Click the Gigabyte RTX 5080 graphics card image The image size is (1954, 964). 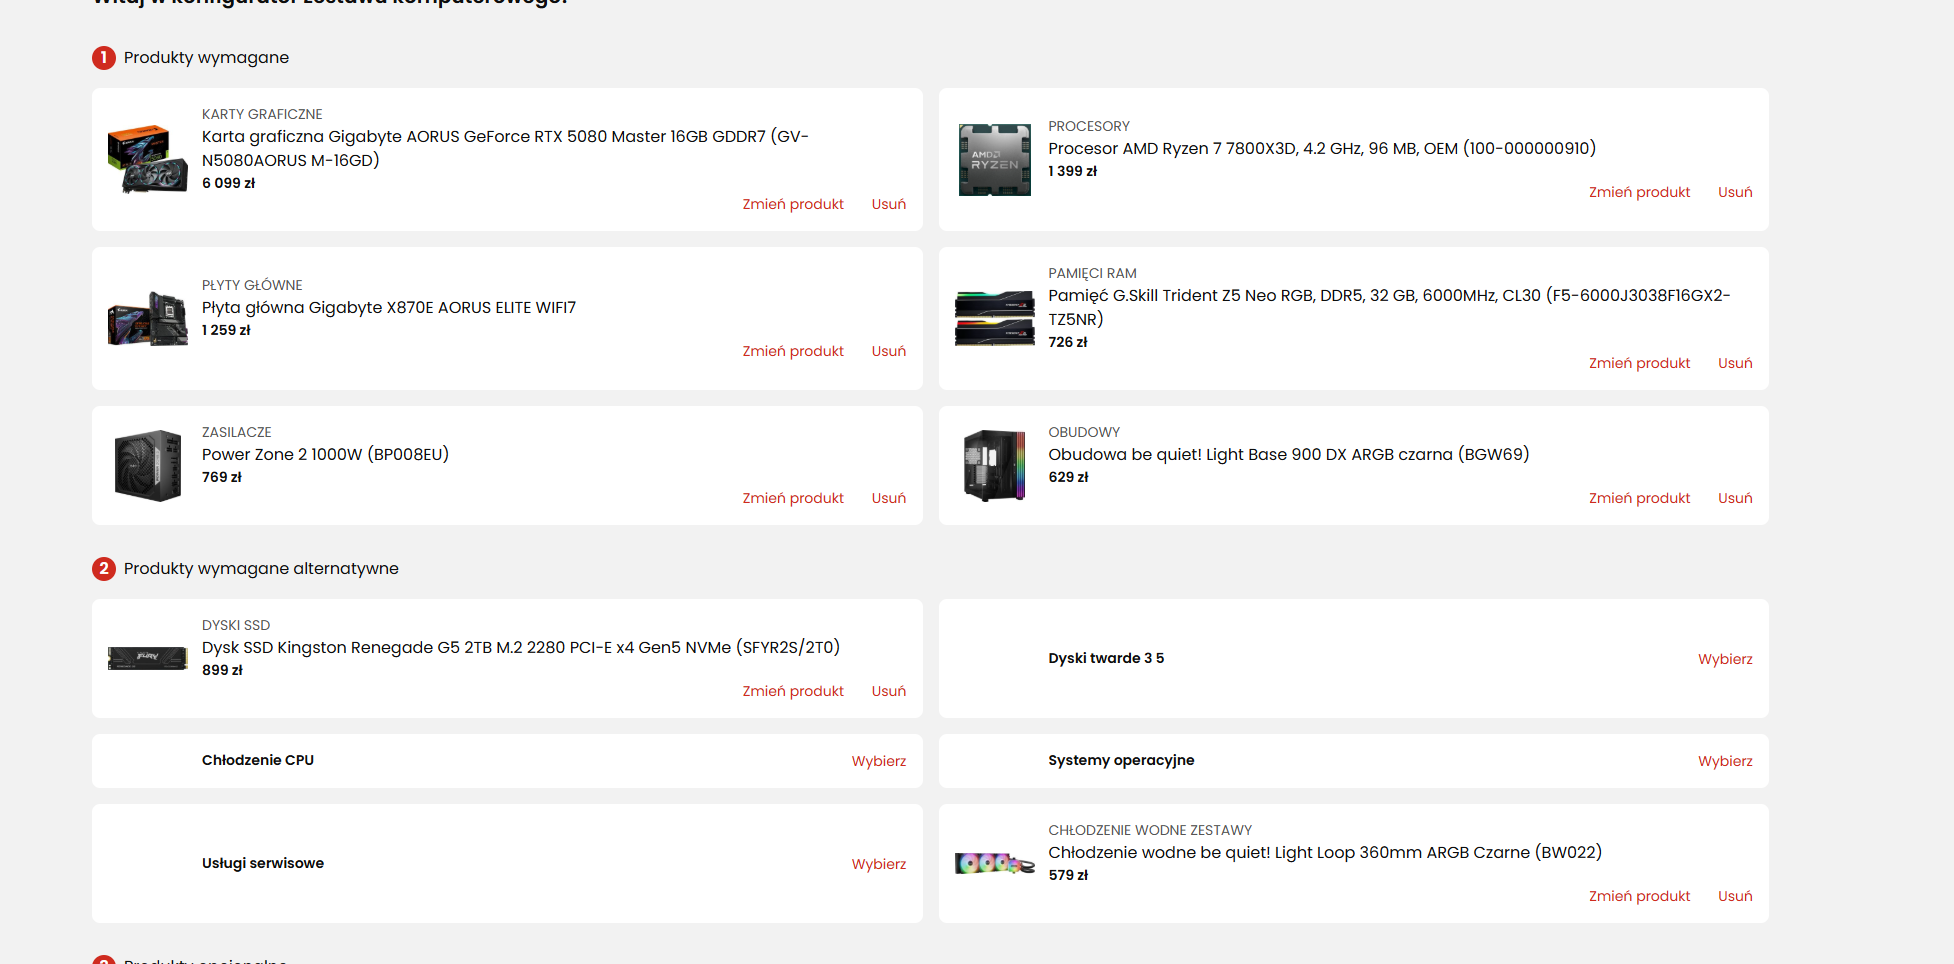pyautogui.click(x=147, y=159)
